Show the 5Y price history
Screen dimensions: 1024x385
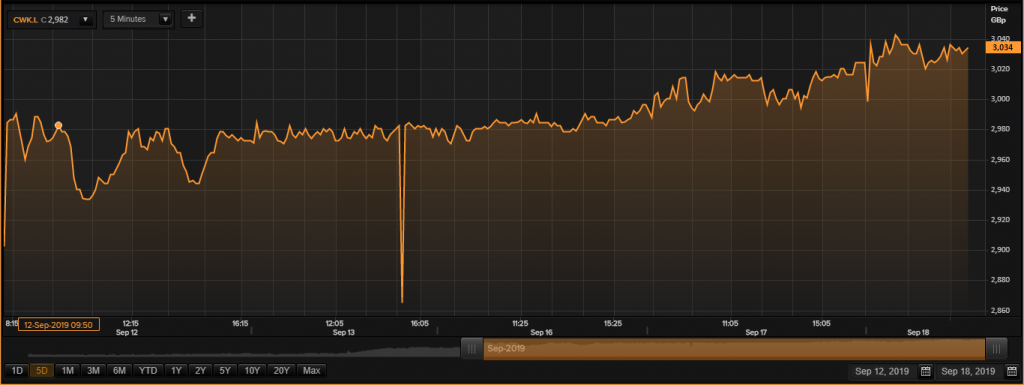pos(225,371)
